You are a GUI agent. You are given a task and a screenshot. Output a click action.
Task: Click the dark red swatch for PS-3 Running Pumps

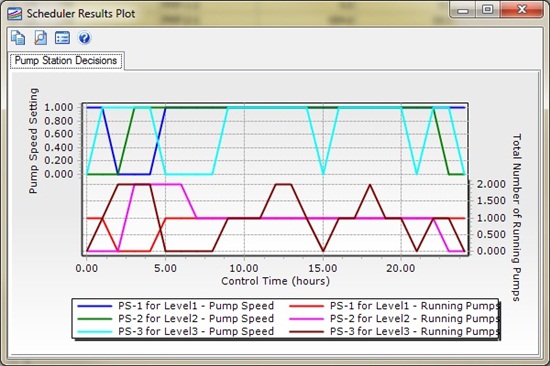pos(307,332)
